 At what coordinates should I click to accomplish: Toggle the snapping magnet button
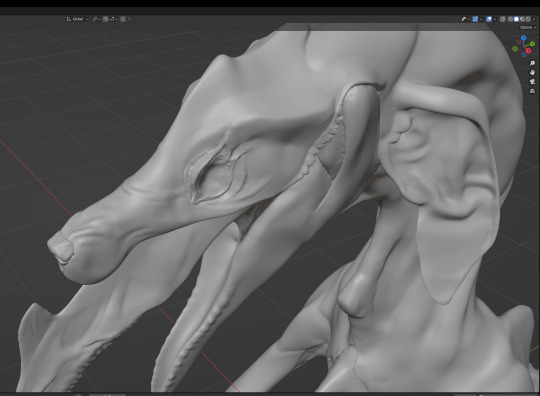[105, 19]
